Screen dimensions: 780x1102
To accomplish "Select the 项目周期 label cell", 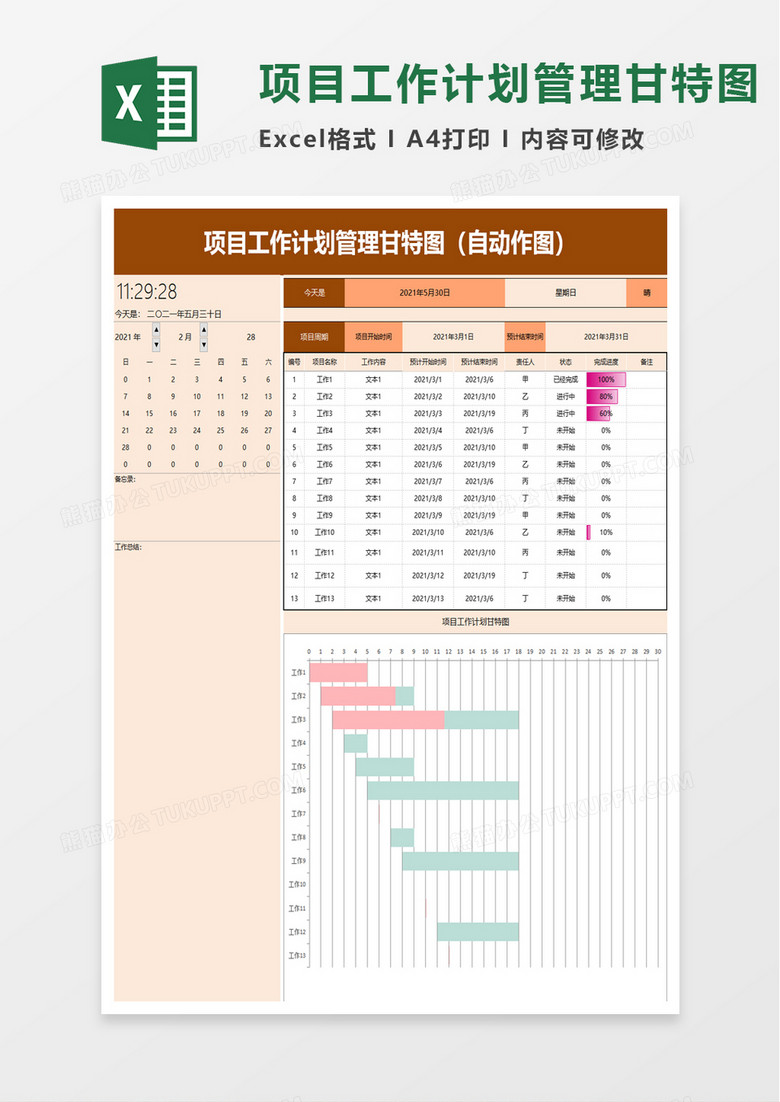I will [x=314, y=337].
